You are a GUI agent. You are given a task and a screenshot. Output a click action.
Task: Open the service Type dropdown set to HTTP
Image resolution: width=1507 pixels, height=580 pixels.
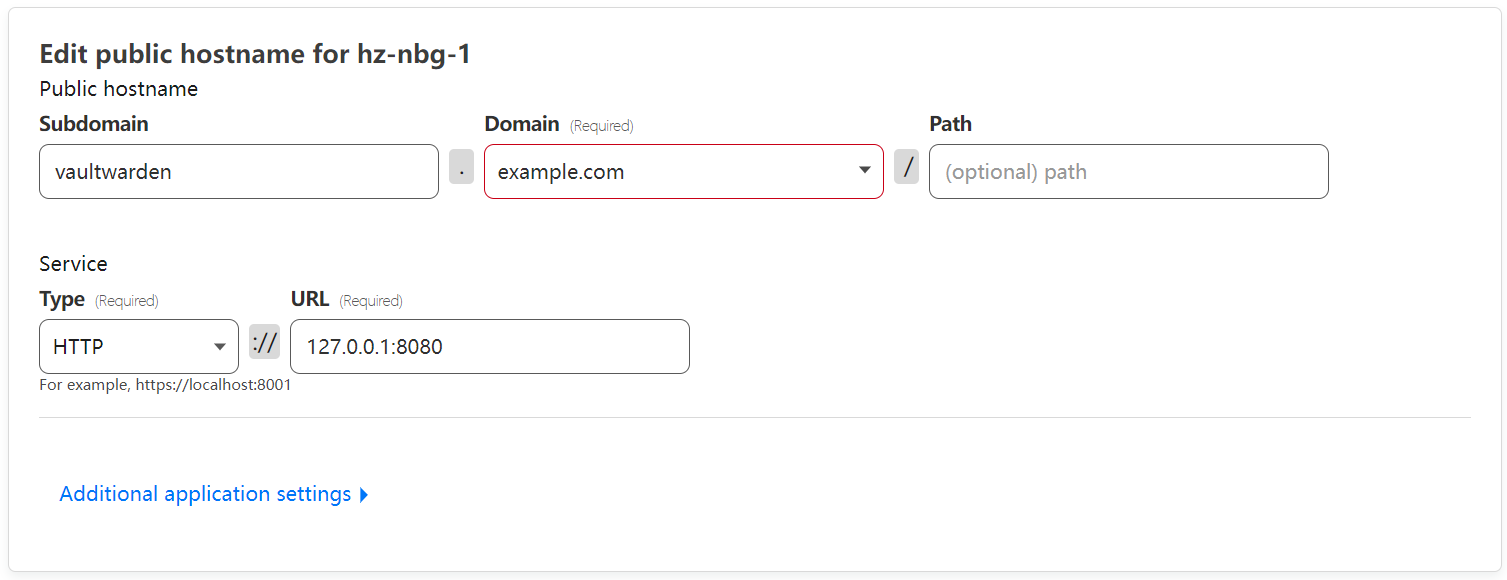coord(139,346)
